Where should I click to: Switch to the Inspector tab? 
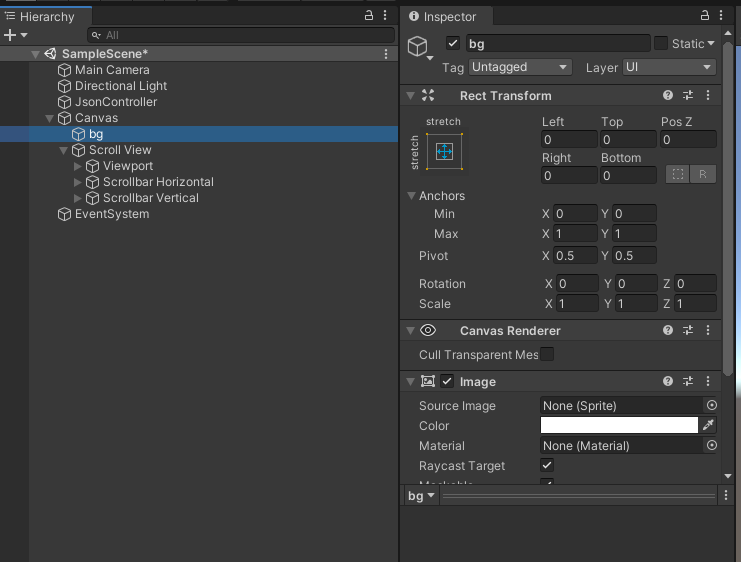(x=447, y=17)
